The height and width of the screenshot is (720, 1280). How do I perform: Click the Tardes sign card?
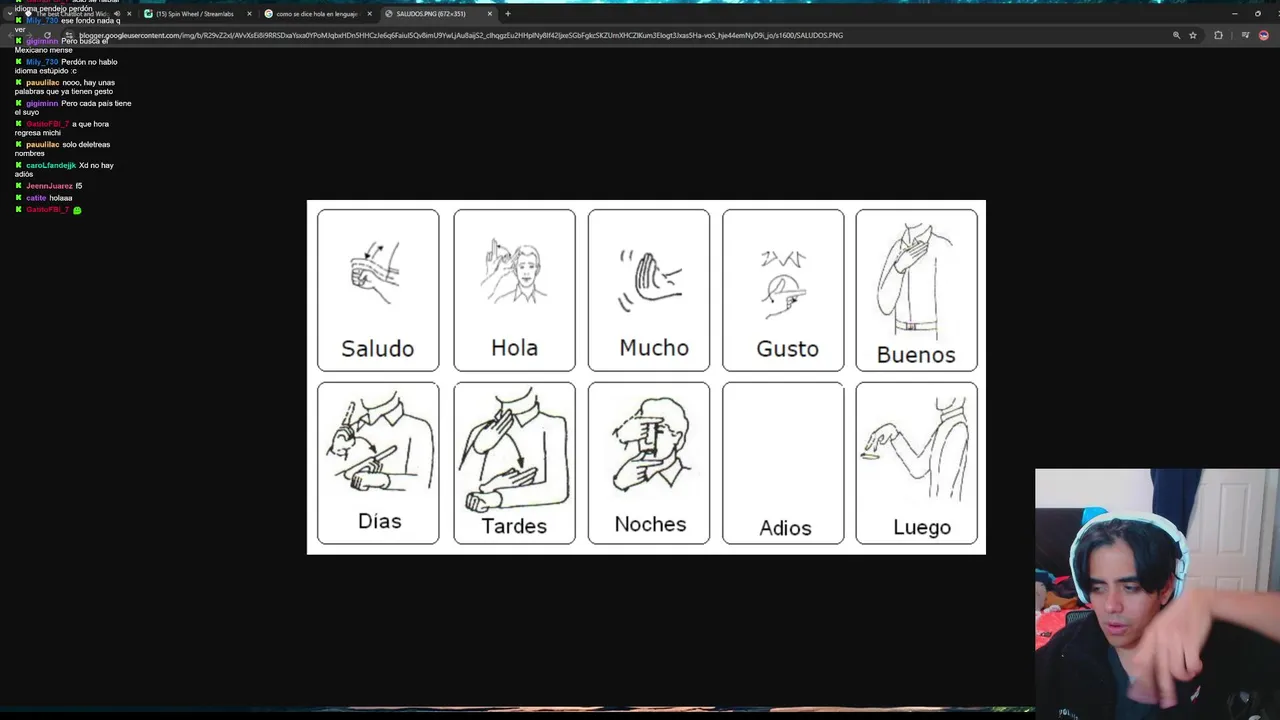514,463
